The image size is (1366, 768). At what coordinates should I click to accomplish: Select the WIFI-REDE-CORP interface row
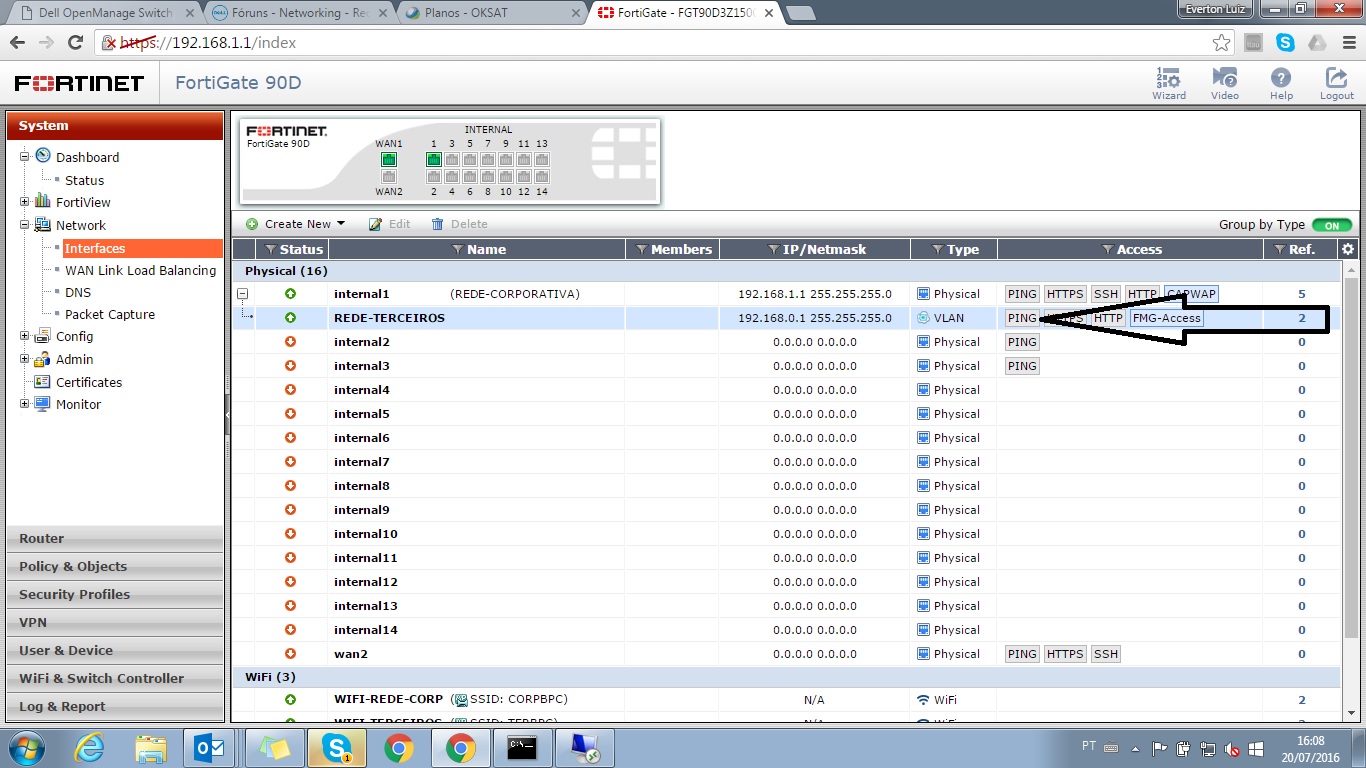785,700
